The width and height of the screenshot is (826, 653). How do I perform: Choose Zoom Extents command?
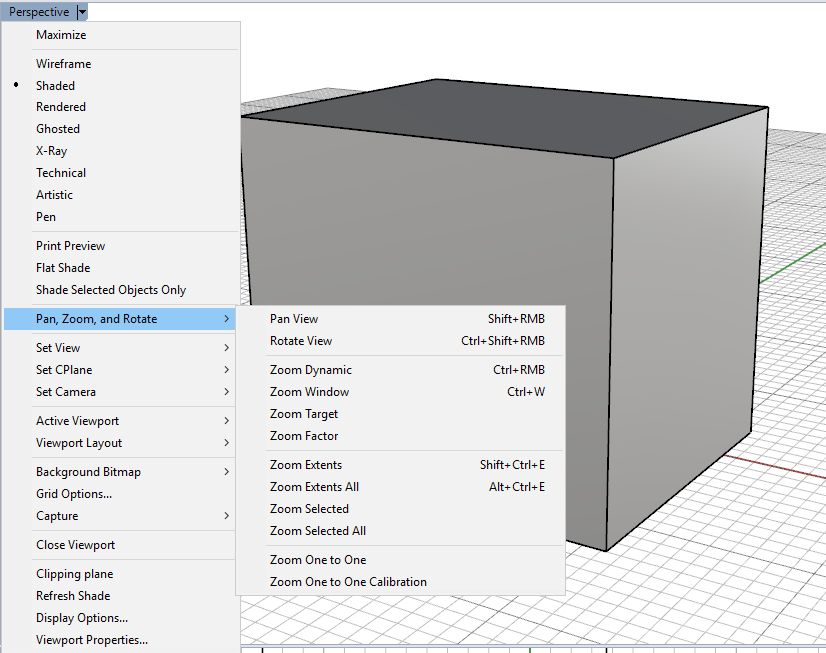[x=400, y=465]
